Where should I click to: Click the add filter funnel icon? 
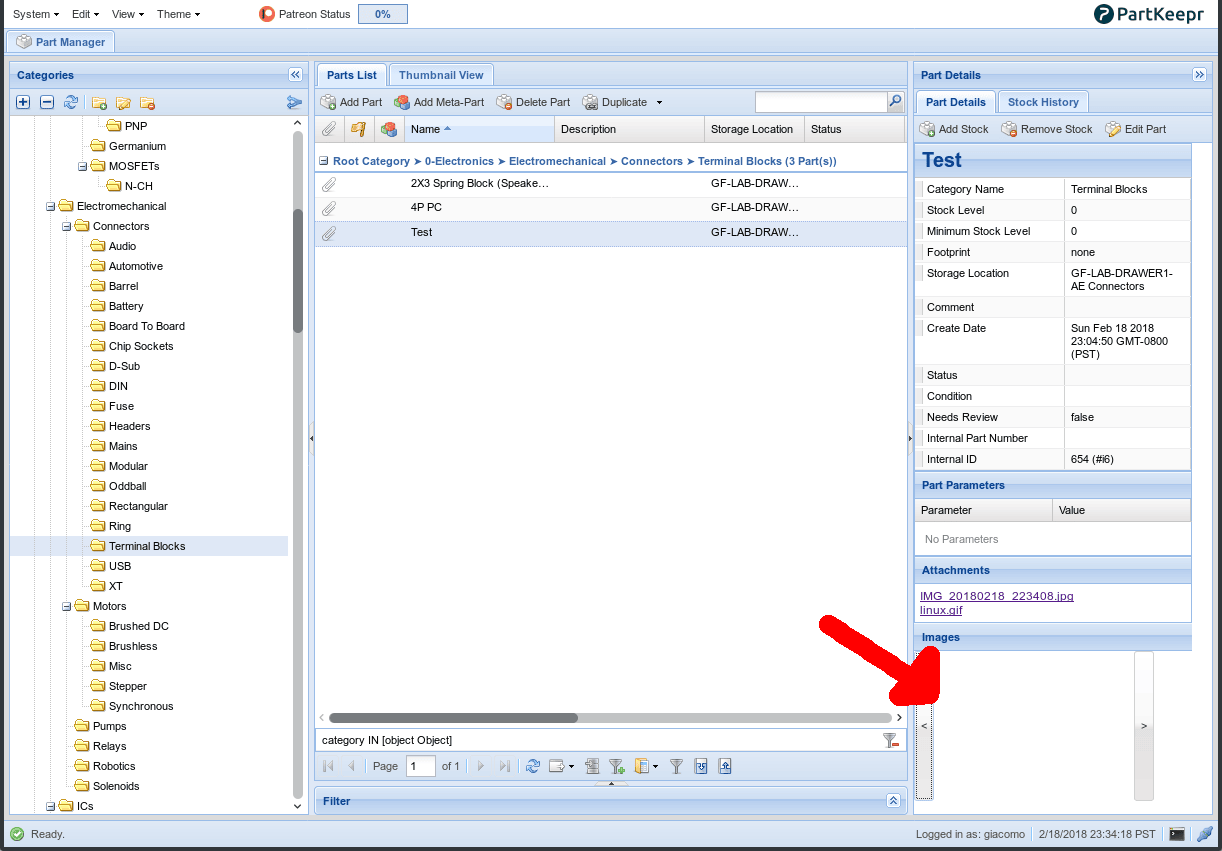tap(617, 766)
